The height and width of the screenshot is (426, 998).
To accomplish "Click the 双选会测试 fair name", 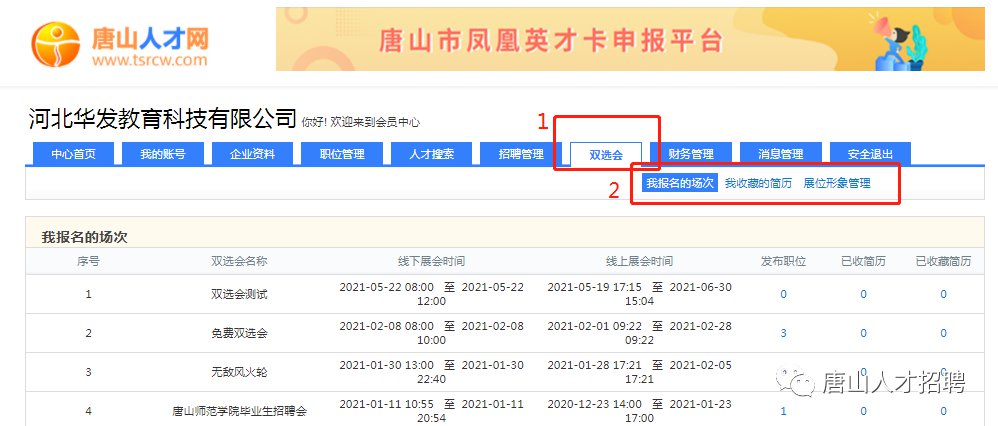I will click(x=239, y=294).
